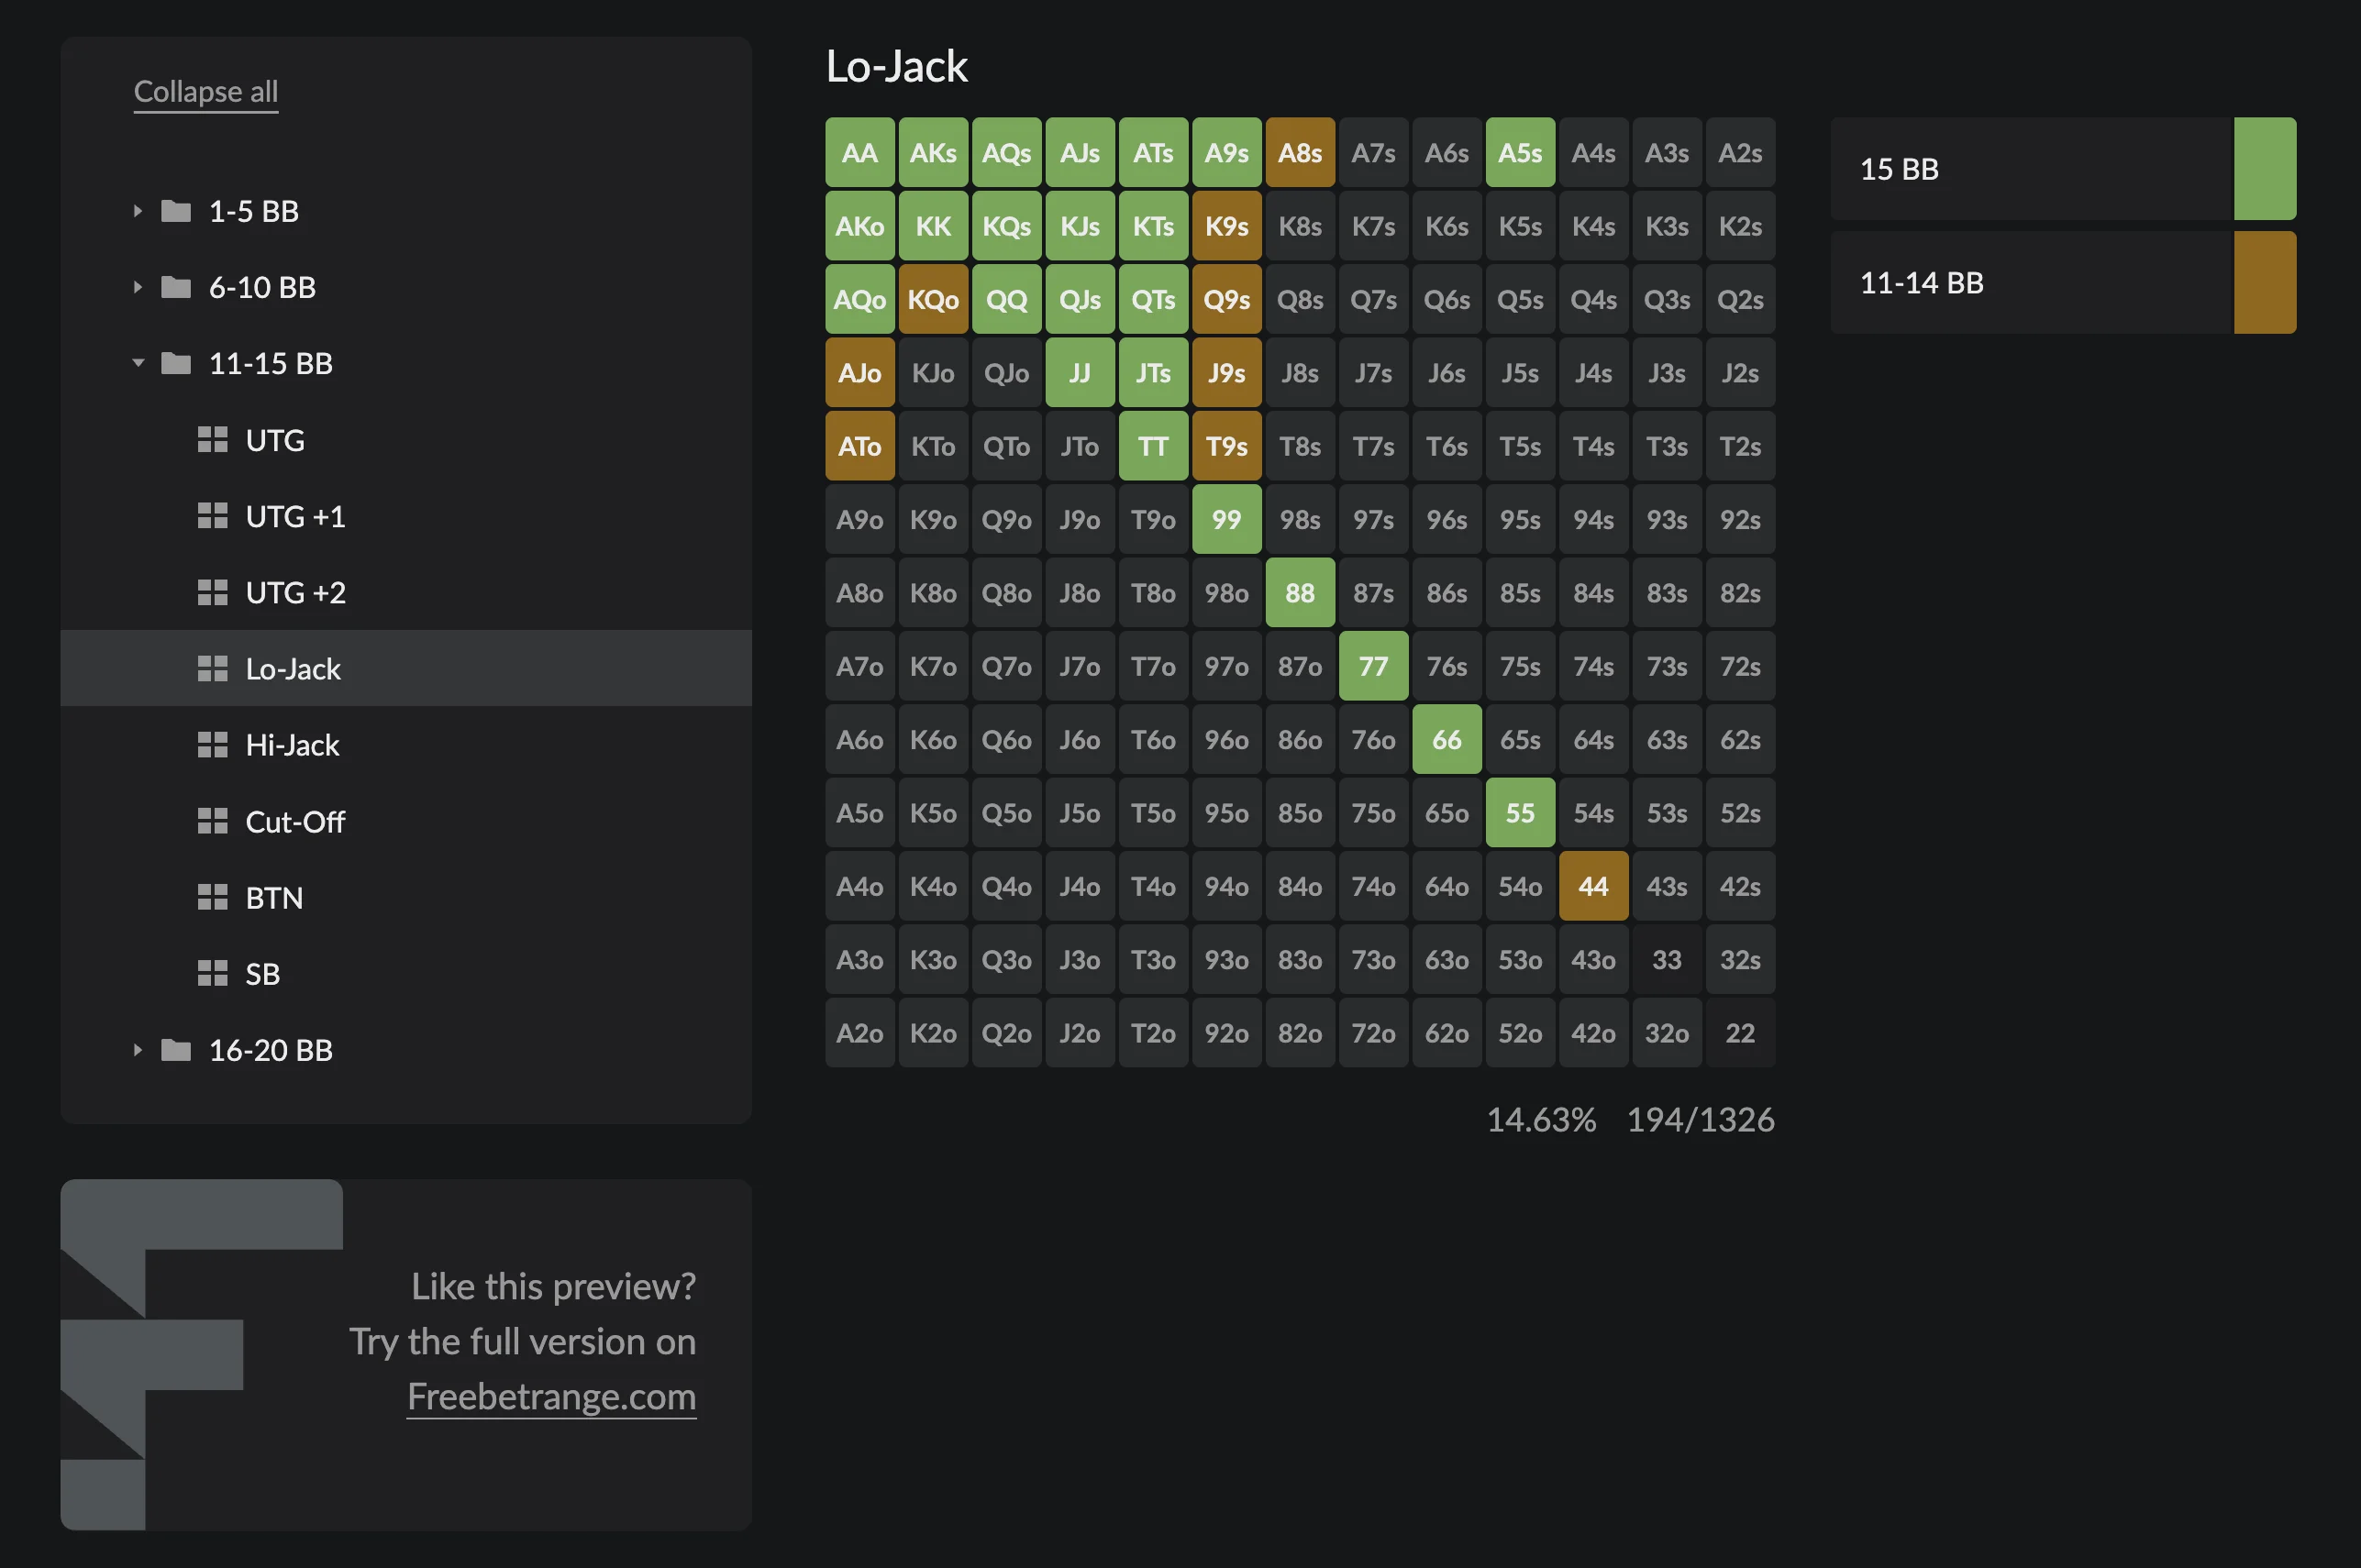Image resolution: width=2361 pixels, height=1568 pixels.
Task: Click the Lo-Jack chart heading
Action: (x=897, y=66)
